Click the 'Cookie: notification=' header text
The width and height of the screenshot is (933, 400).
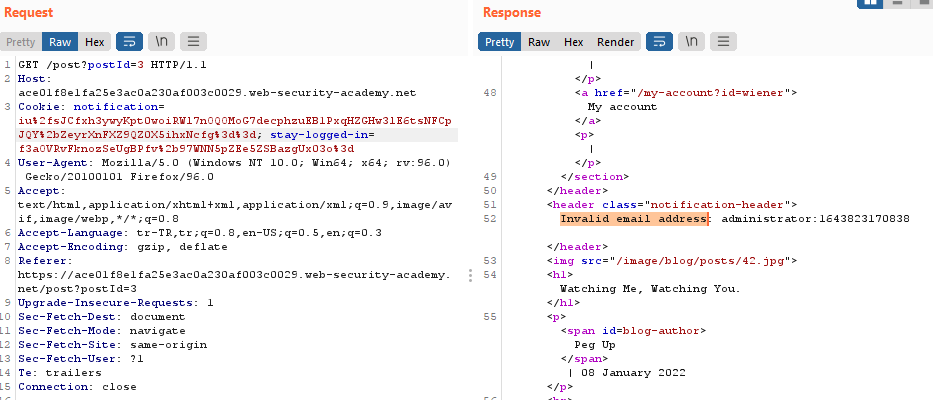91,107
